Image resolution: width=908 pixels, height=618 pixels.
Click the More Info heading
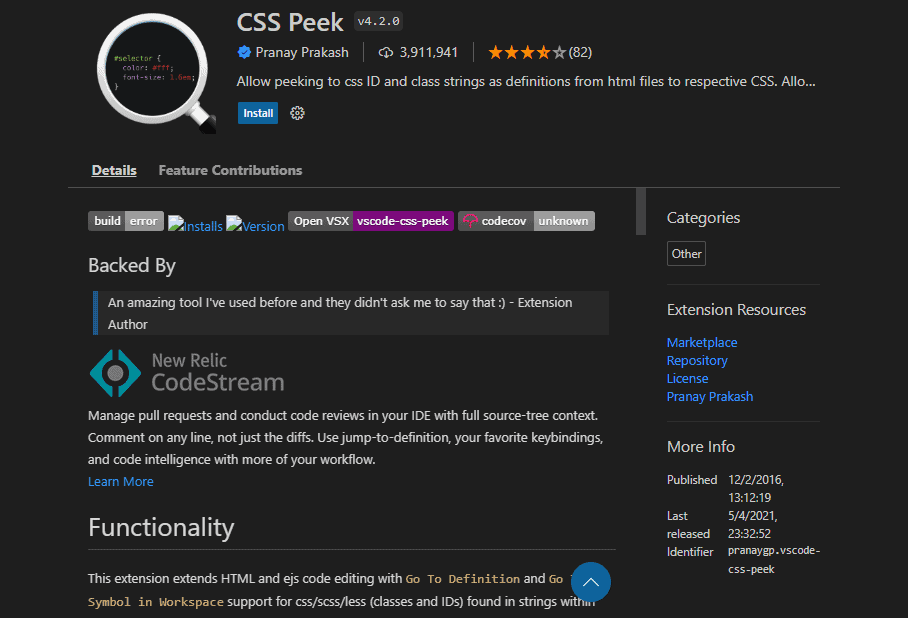coord(701,447)
